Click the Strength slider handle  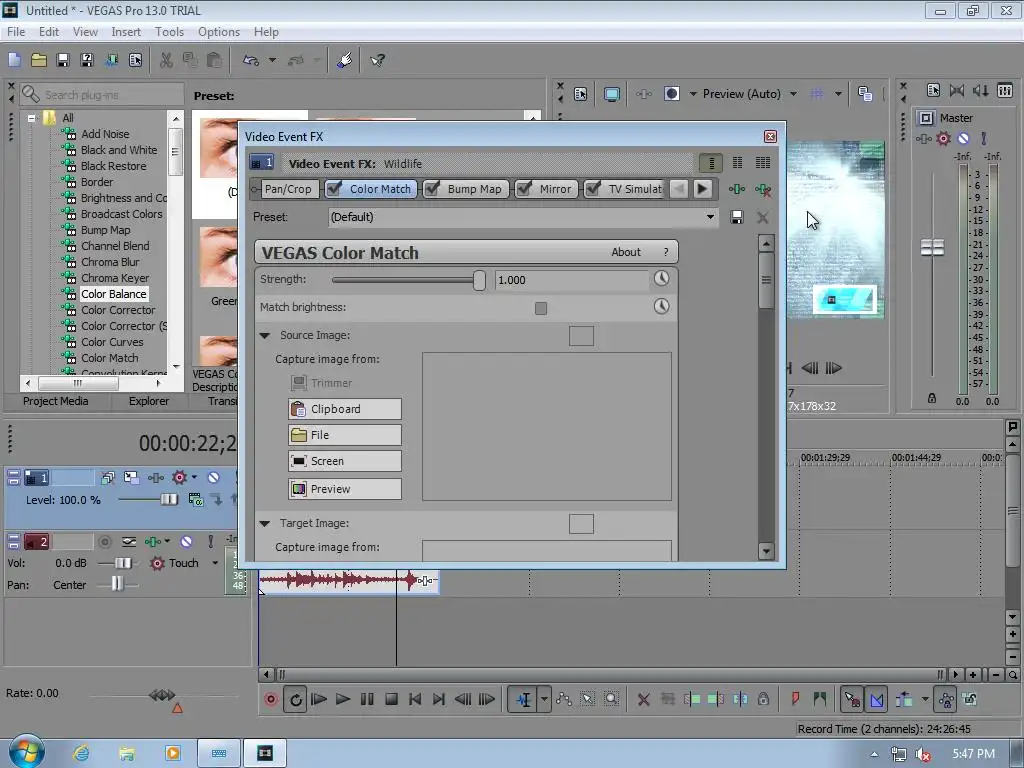tap(479, 280)
